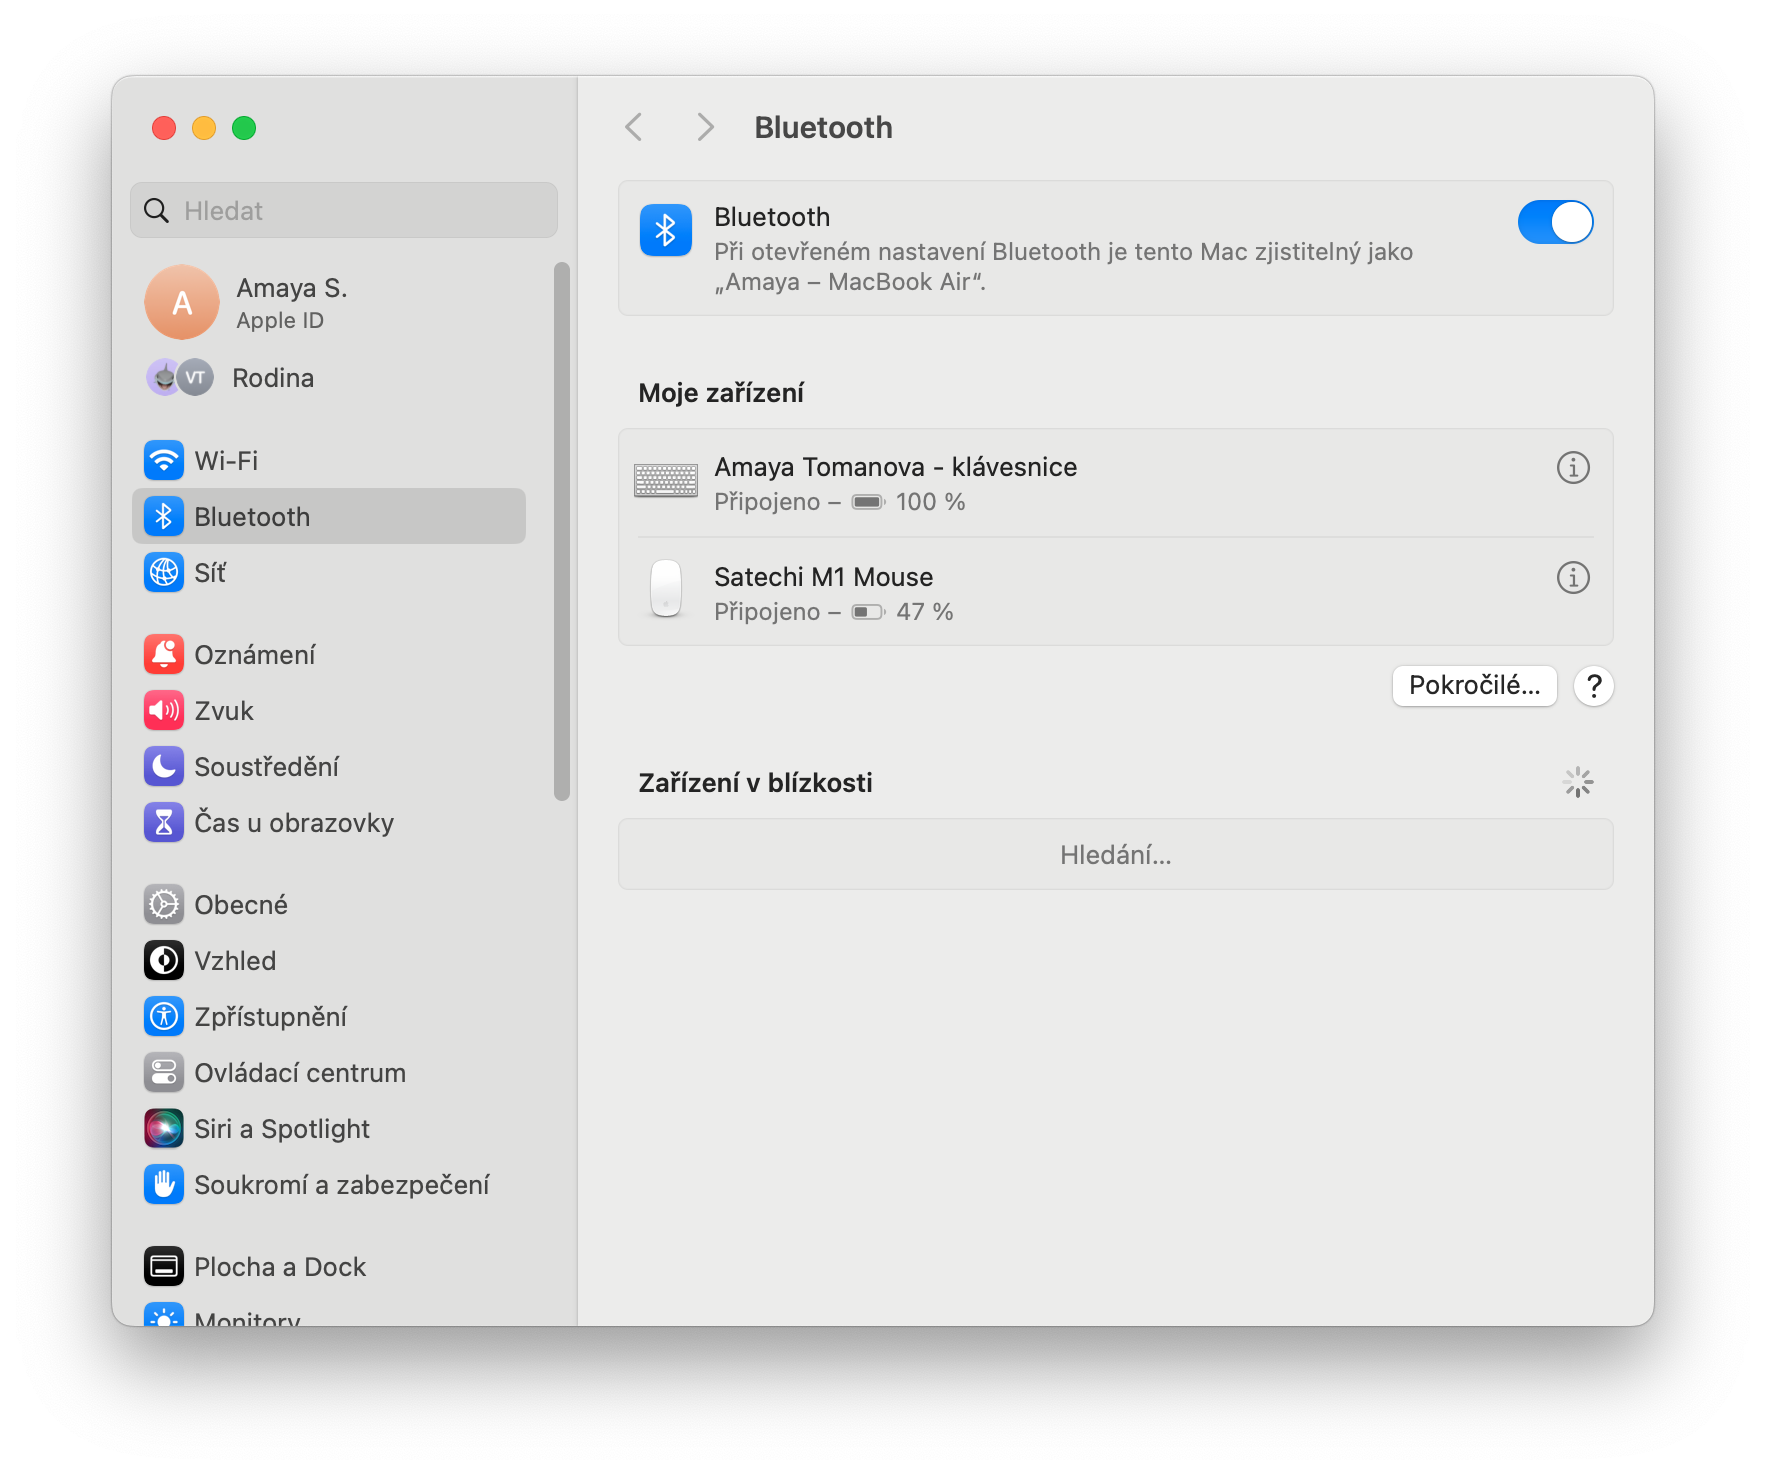The height and width of the screenshot is (1474, 1766).
Task: Select the Amaya Tomanova - klávesnice row
Action: pos(1116,483)
